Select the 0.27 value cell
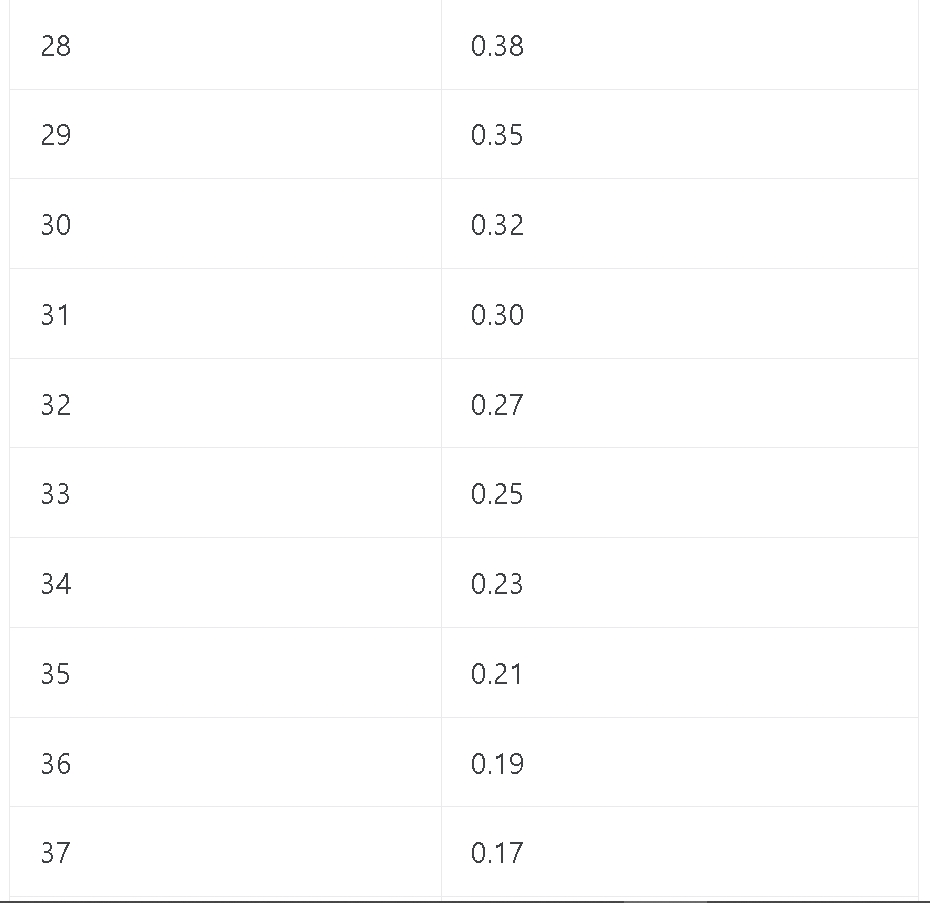 pyautogui.click(x=680, y=403)
